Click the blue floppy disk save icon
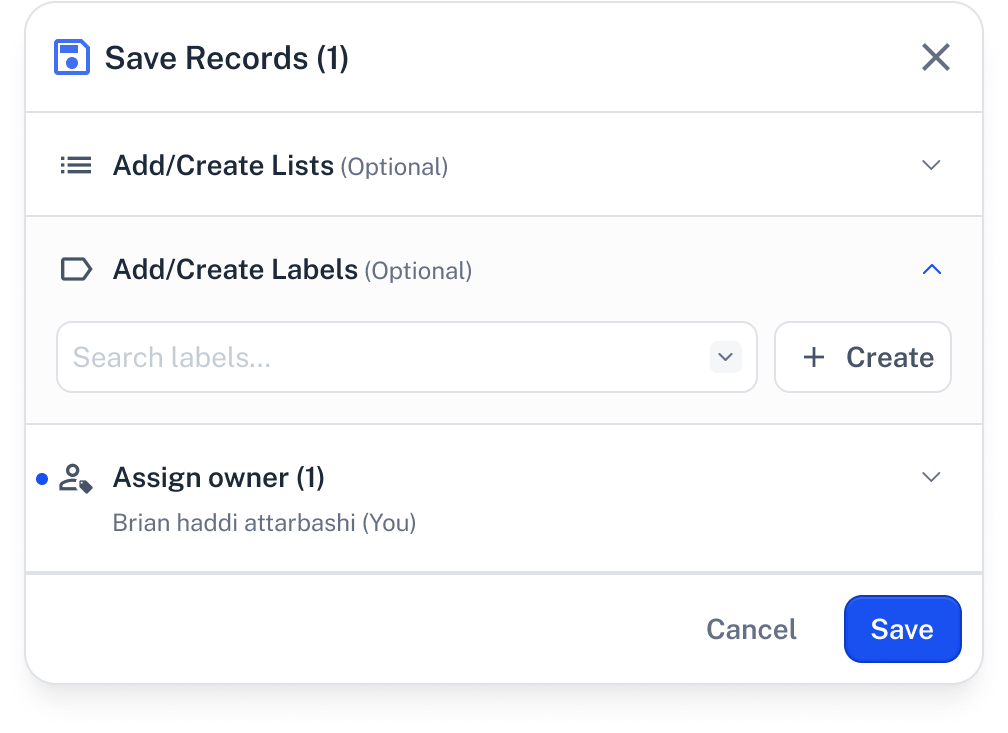This screenshot has width=1008, height=733. point(71,57)
